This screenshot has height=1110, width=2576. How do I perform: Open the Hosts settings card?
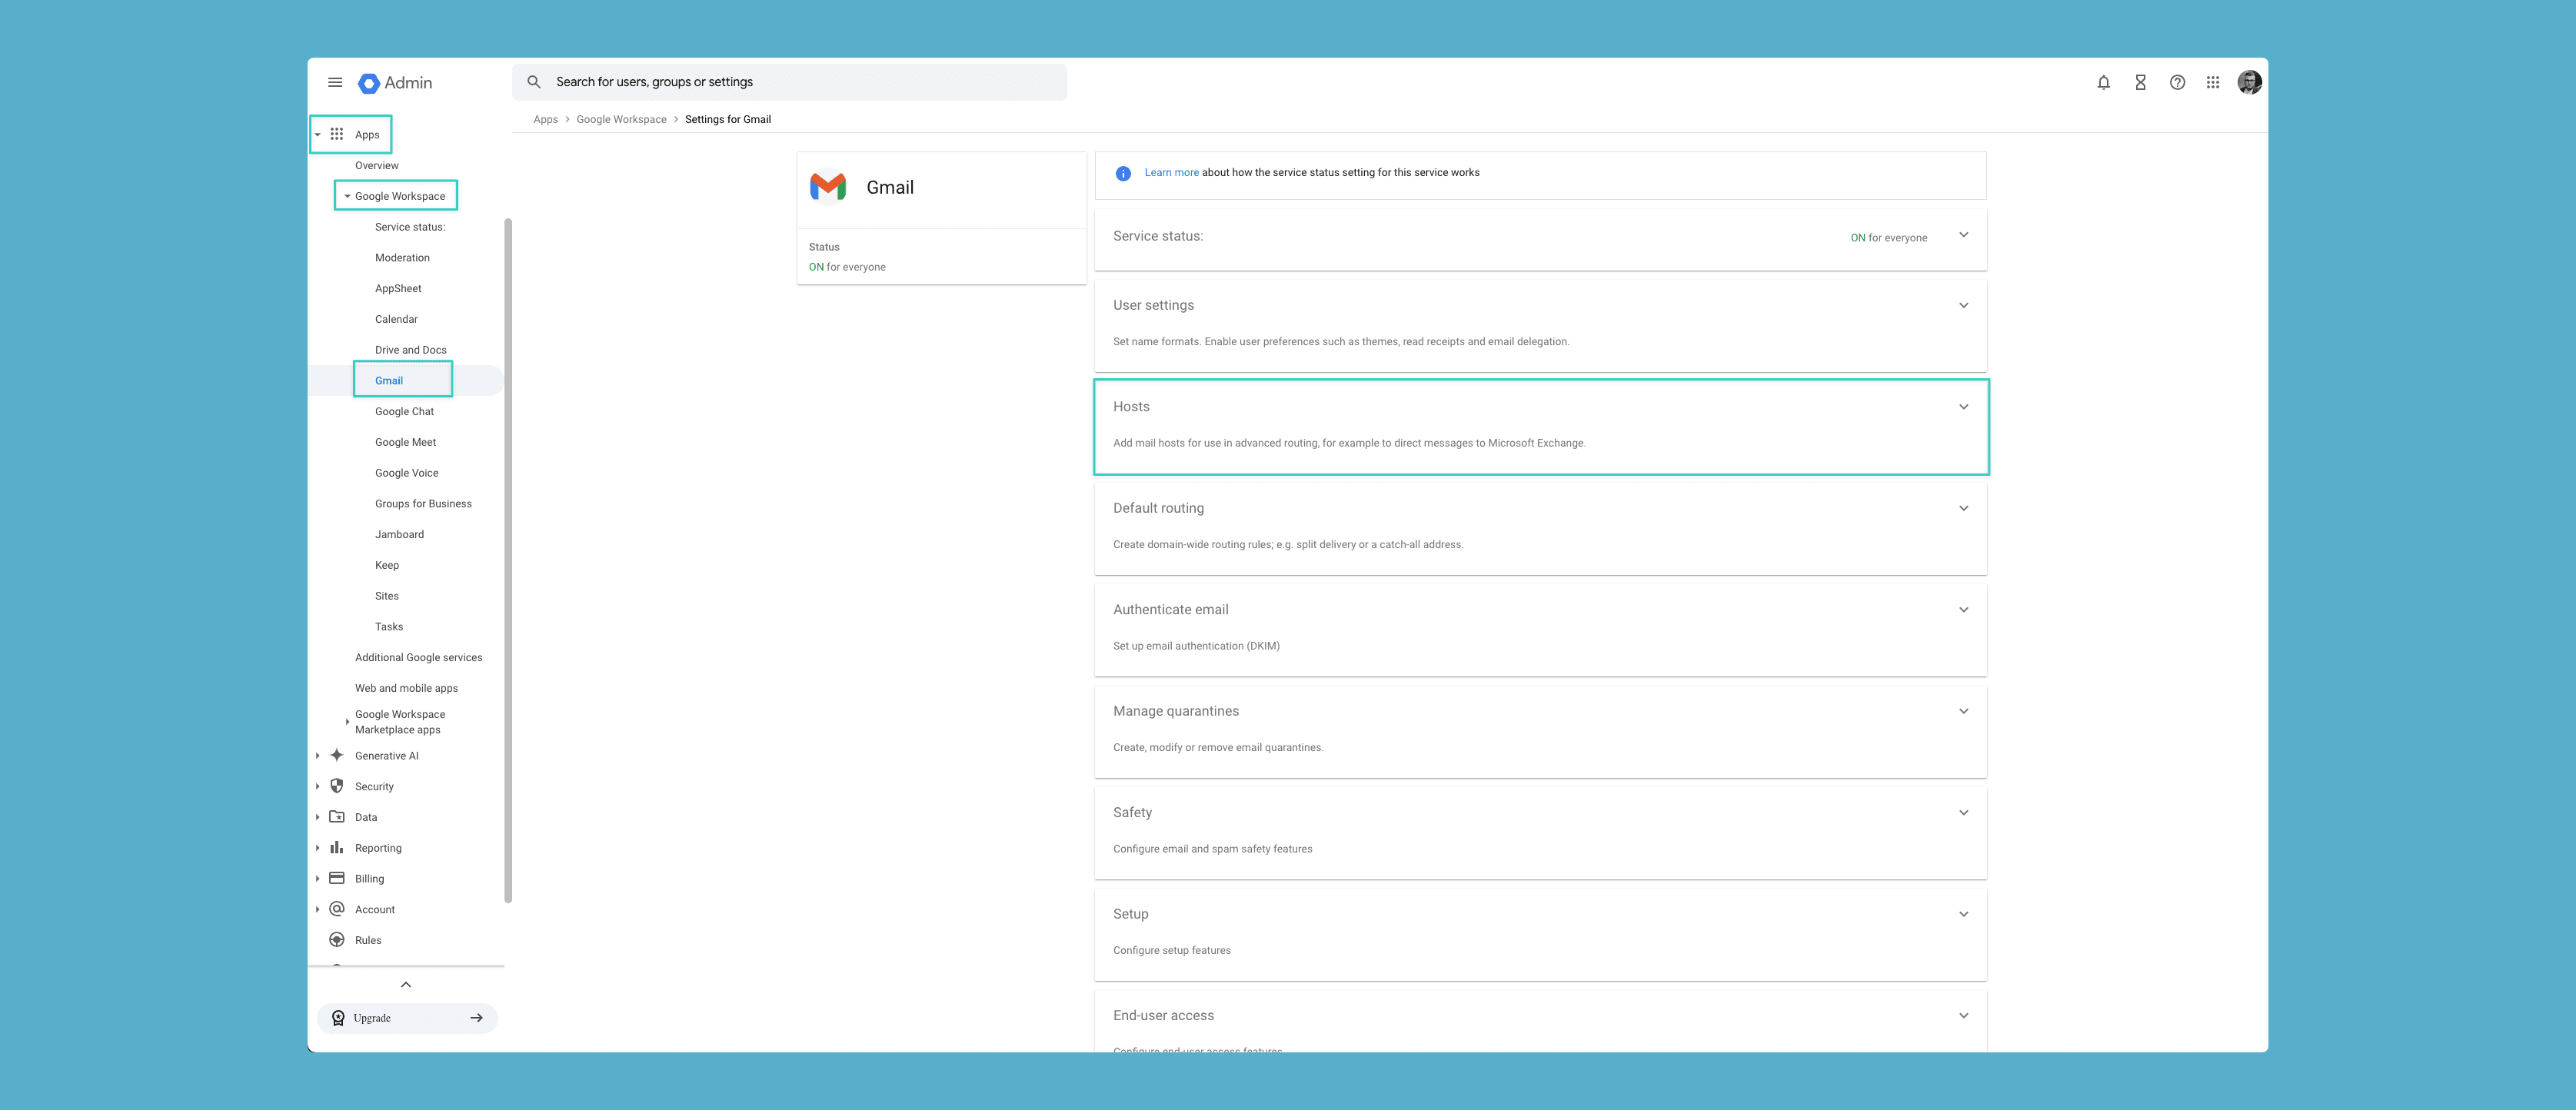[1540, 427]
